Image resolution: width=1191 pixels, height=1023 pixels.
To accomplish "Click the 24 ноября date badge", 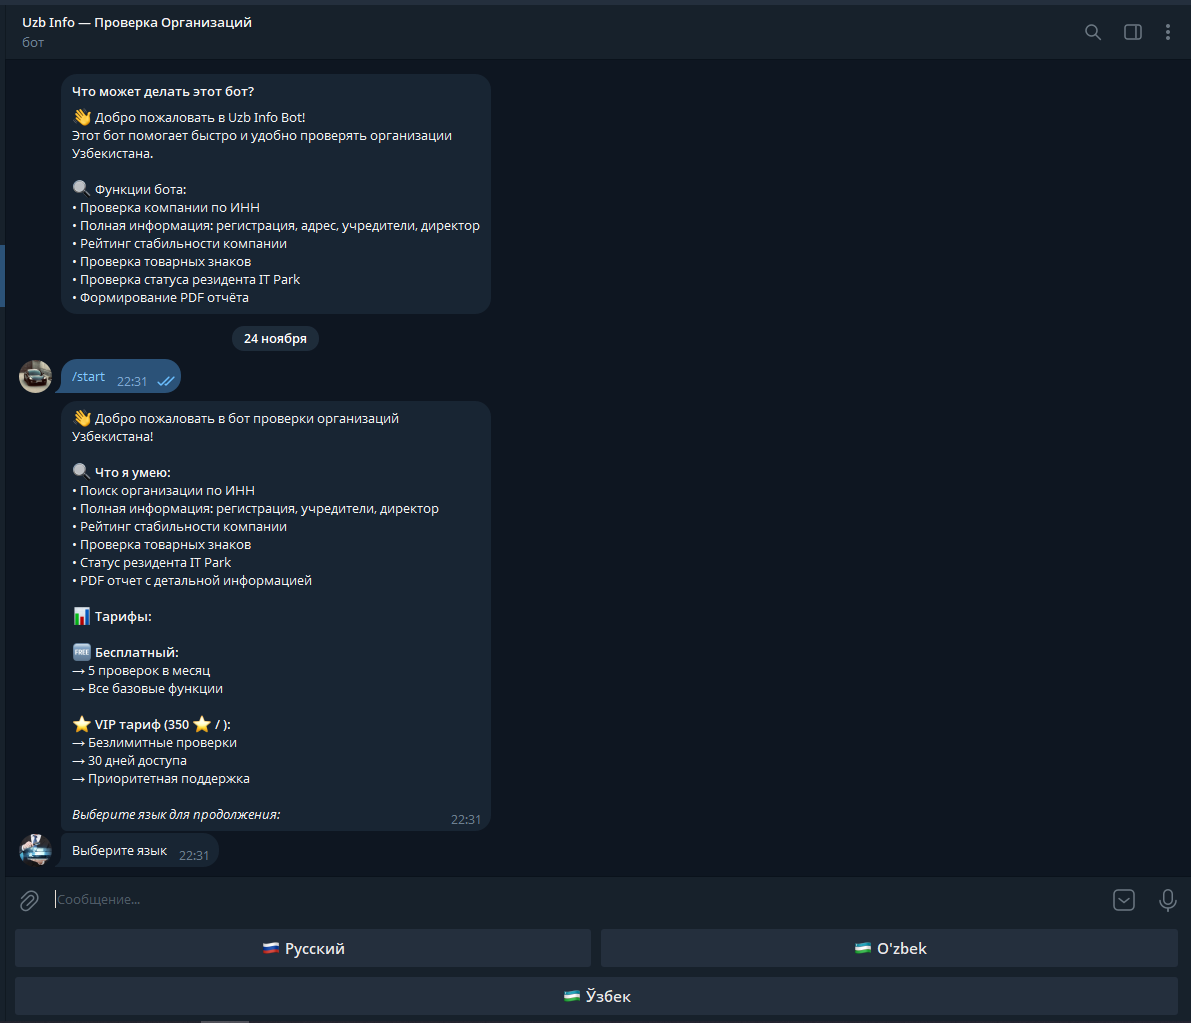I will 275,339.
